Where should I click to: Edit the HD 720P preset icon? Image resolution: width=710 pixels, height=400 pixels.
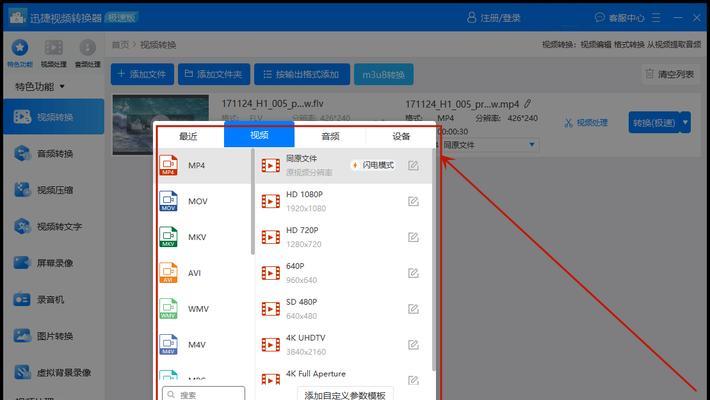(x=413, y=237)
